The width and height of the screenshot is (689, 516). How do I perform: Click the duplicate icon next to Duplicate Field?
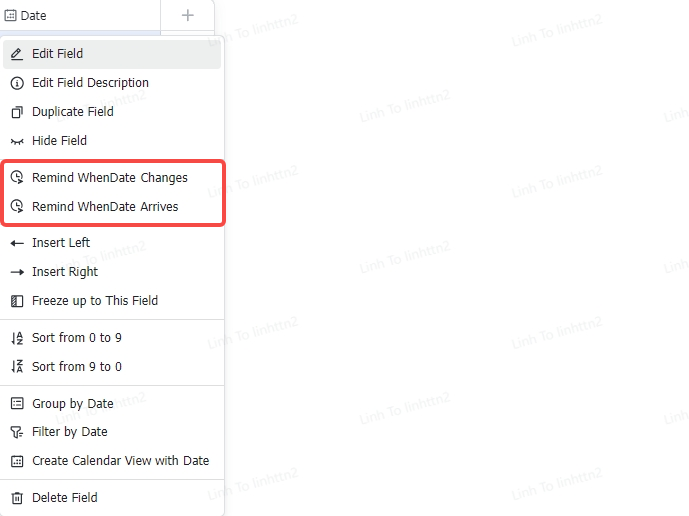tap(16, 112)
